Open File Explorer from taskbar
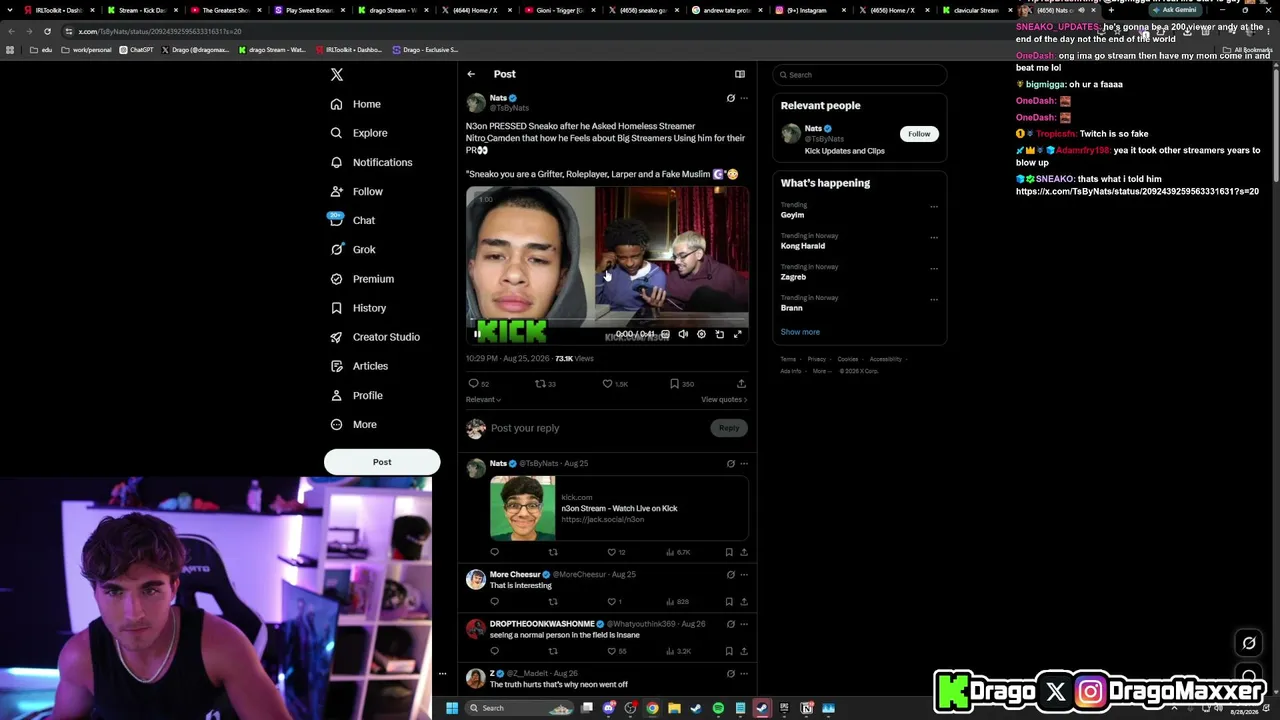 click(674, 708)
